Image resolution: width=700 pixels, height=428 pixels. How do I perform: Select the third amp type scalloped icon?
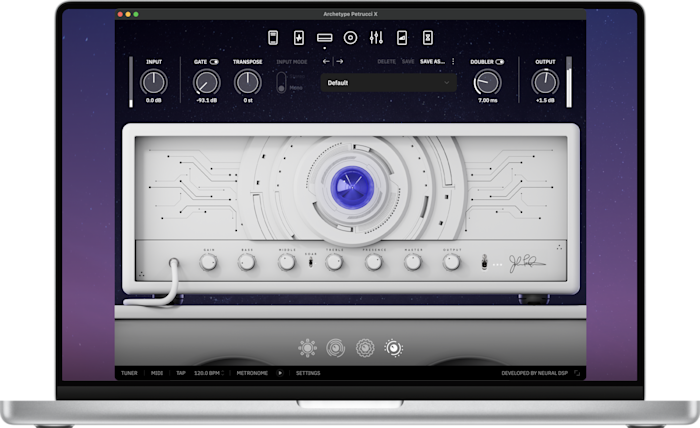[x=365, y=348]
